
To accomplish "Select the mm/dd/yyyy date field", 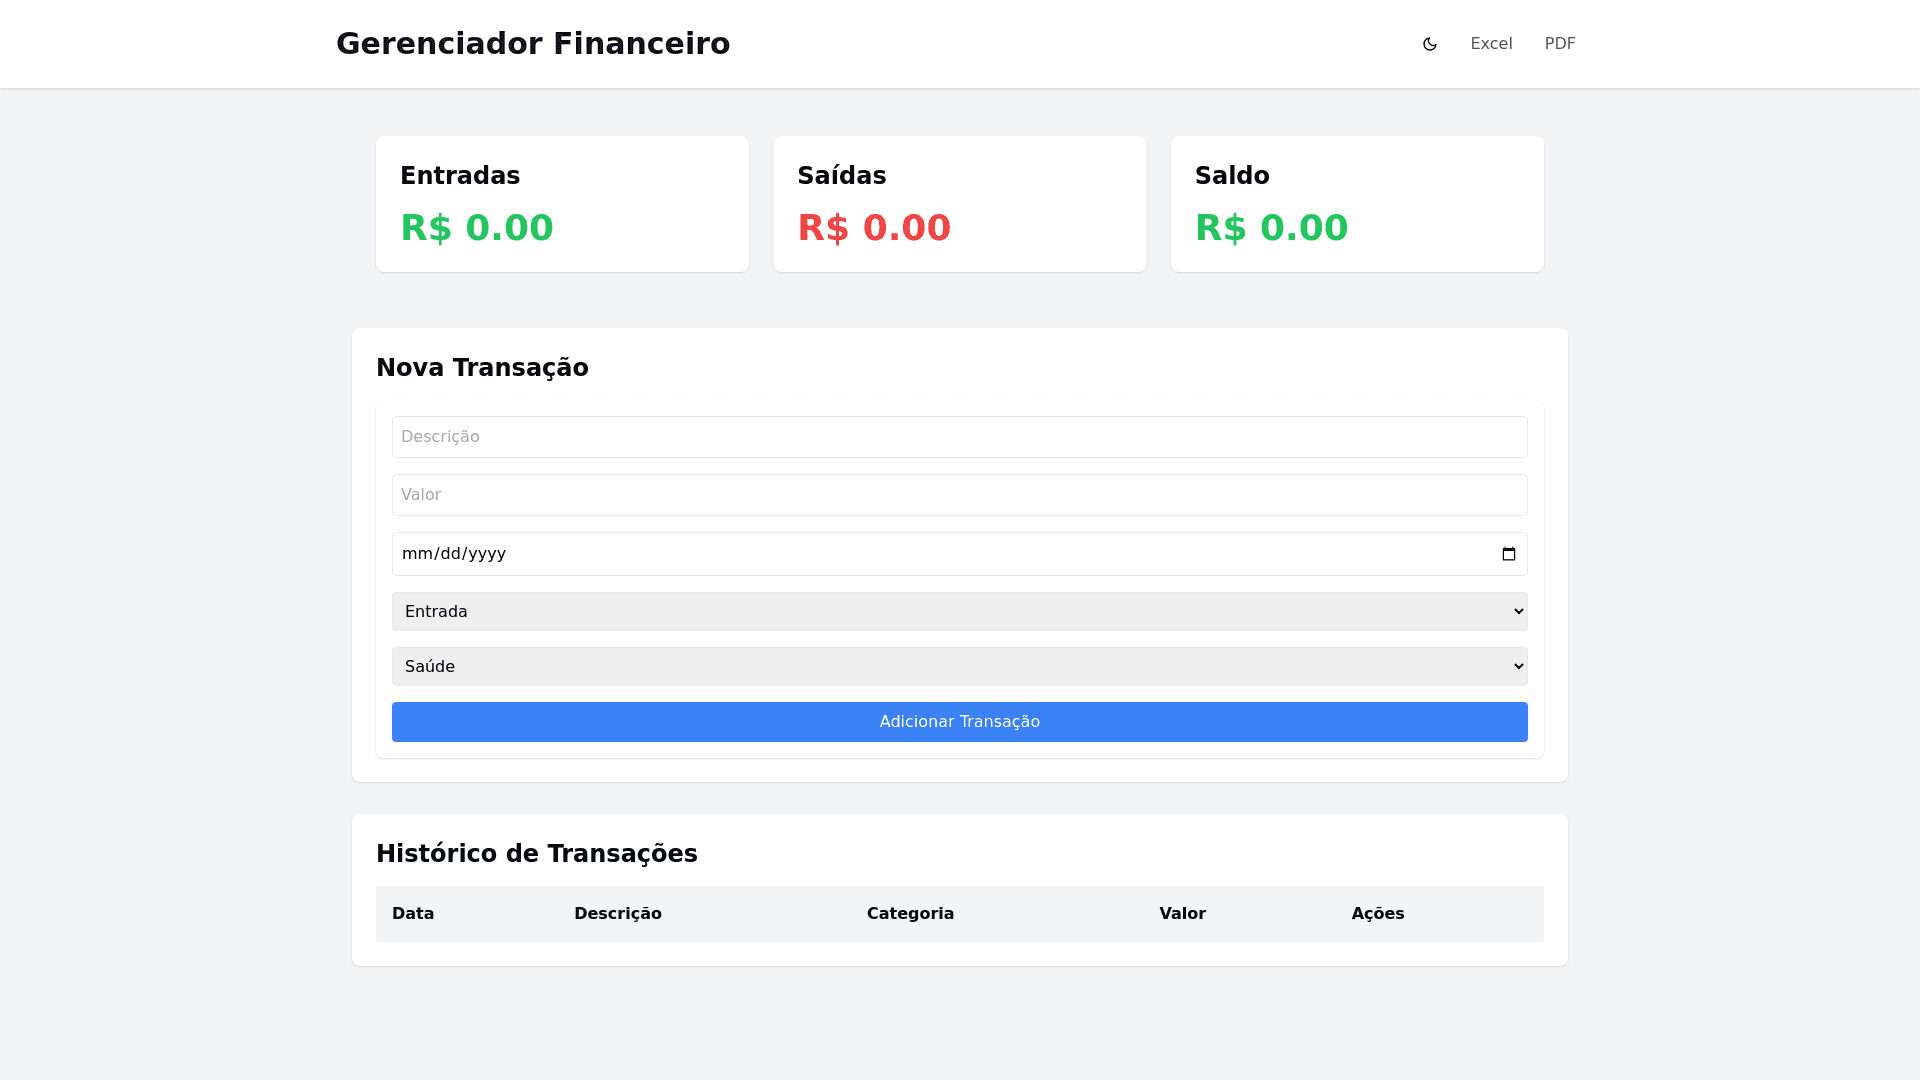I will point(940,554).
